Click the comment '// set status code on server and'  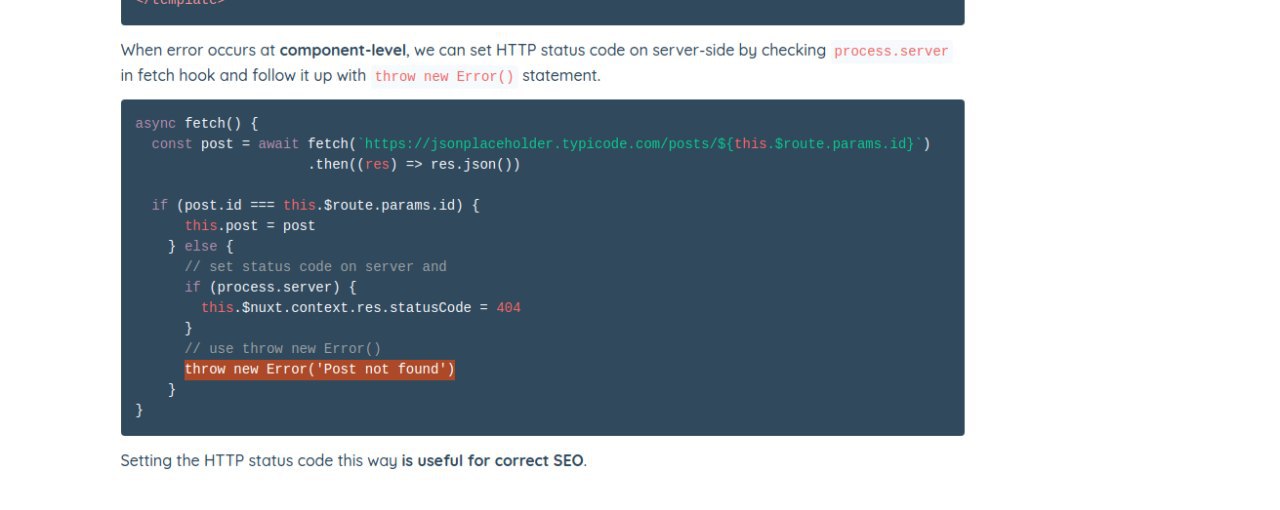(316, 267)
